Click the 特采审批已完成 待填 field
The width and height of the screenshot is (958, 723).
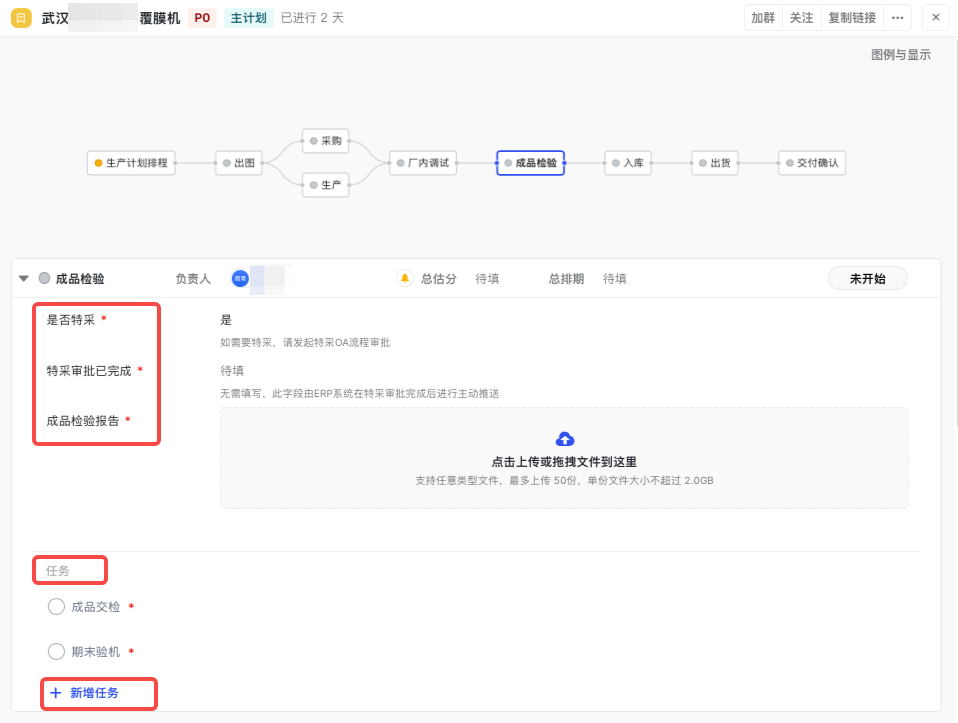[232, 371]
